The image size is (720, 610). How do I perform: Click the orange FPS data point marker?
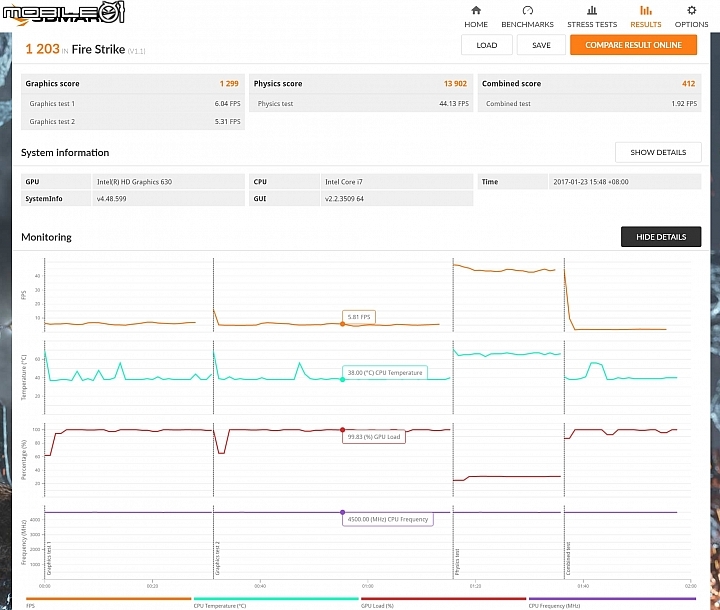click(x=343, y=324)
